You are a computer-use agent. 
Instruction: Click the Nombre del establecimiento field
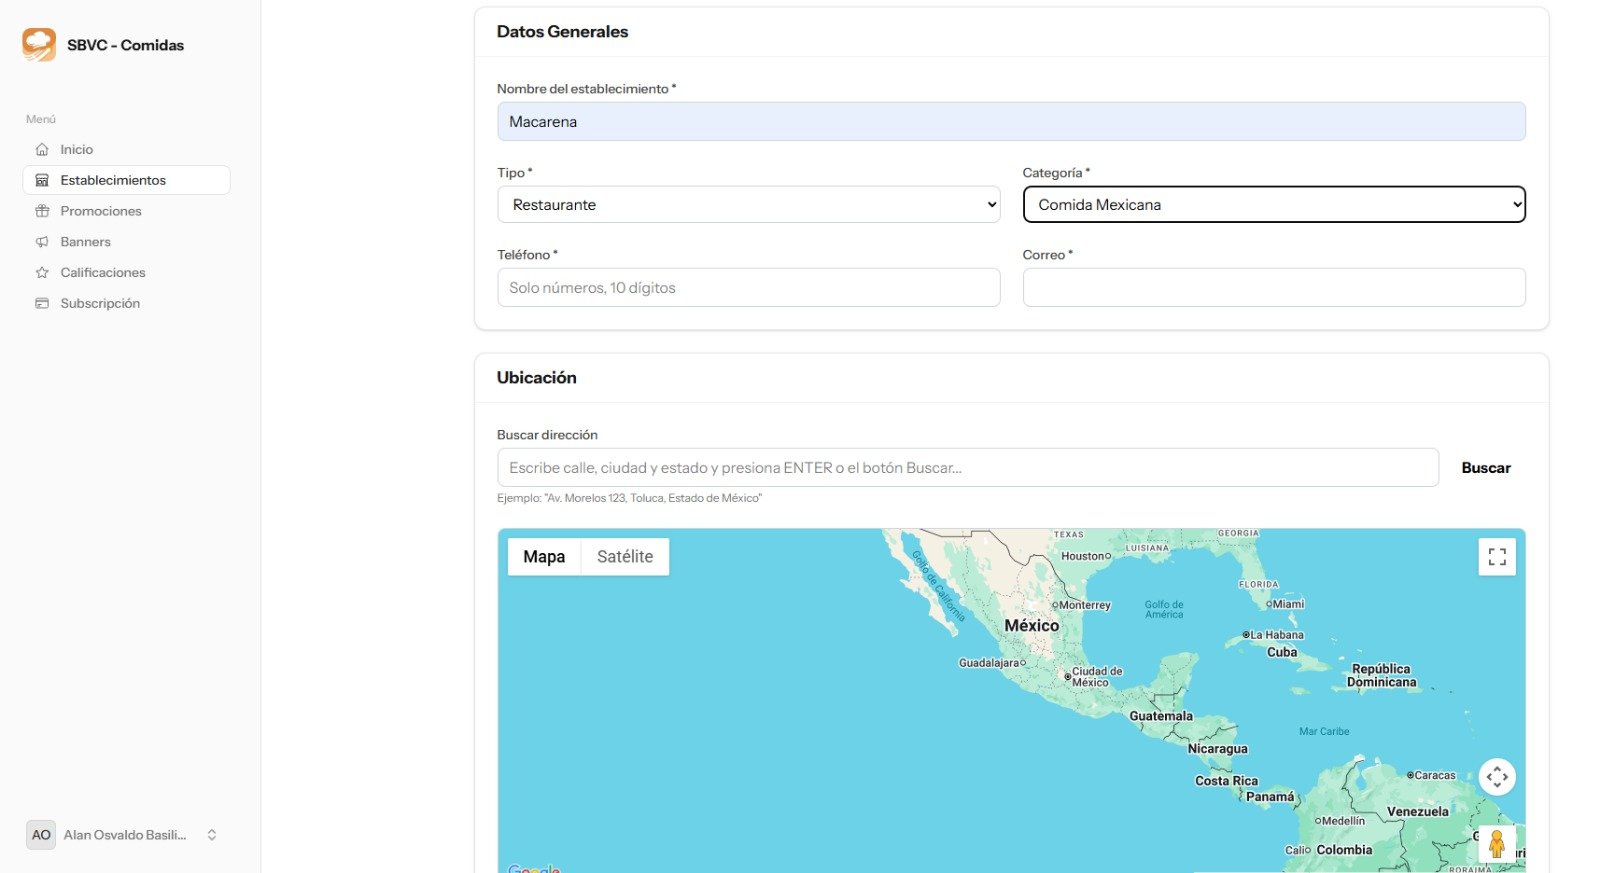[x=1011, y=121]
